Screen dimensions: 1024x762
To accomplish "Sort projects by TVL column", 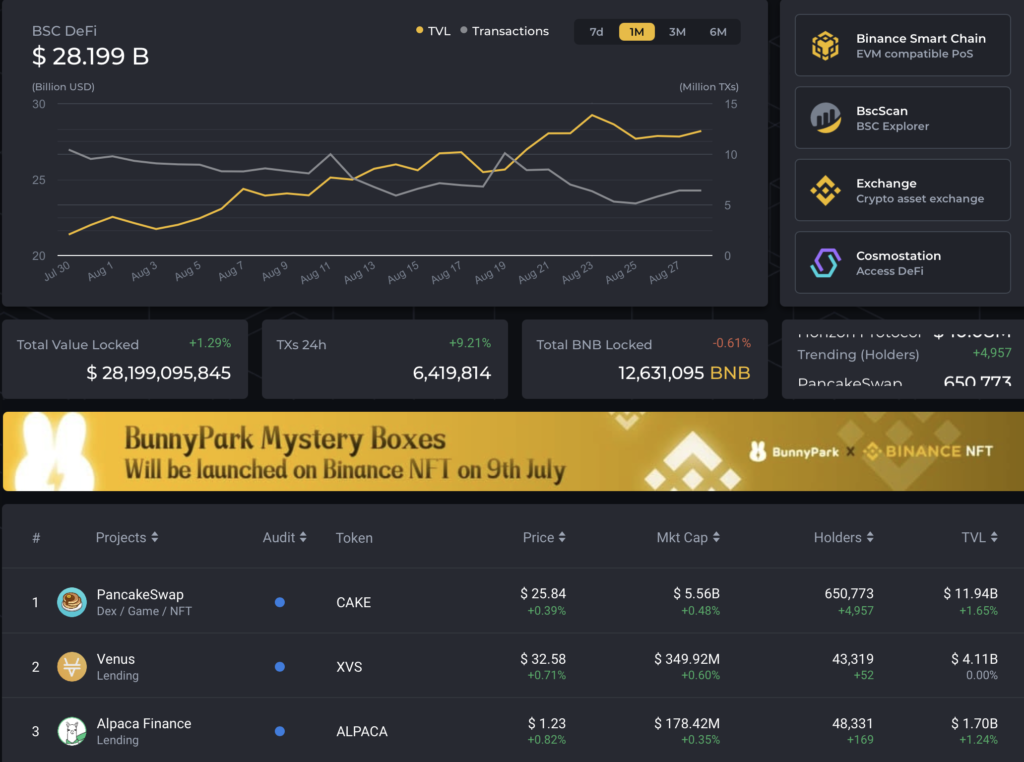I will coord(979,537).
